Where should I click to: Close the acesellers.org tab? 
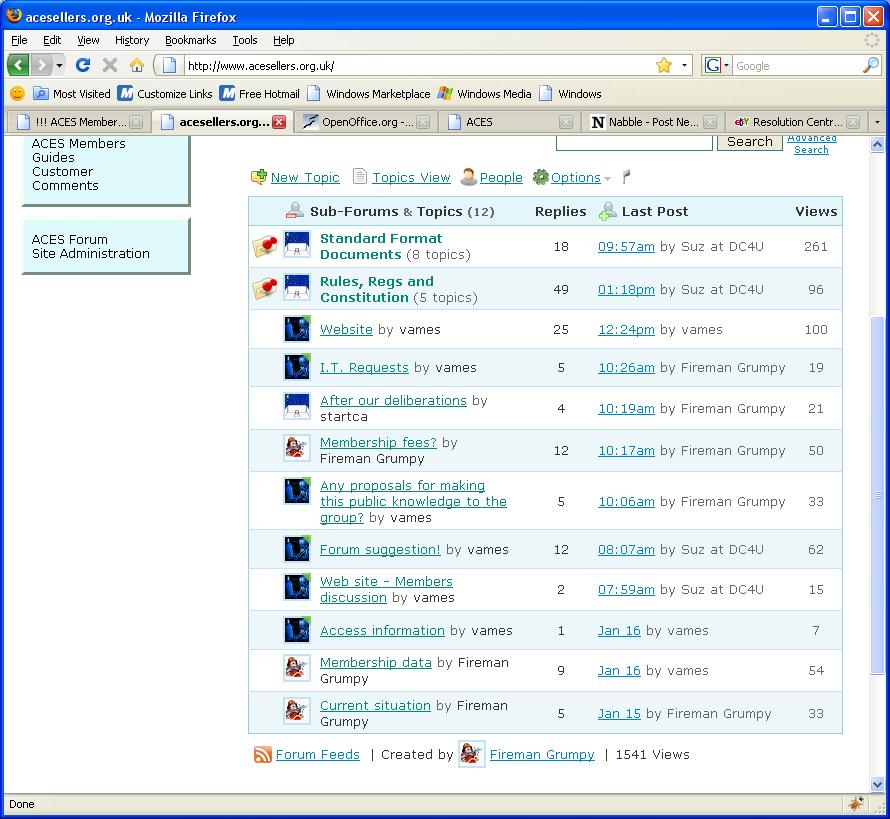(279, 122)
